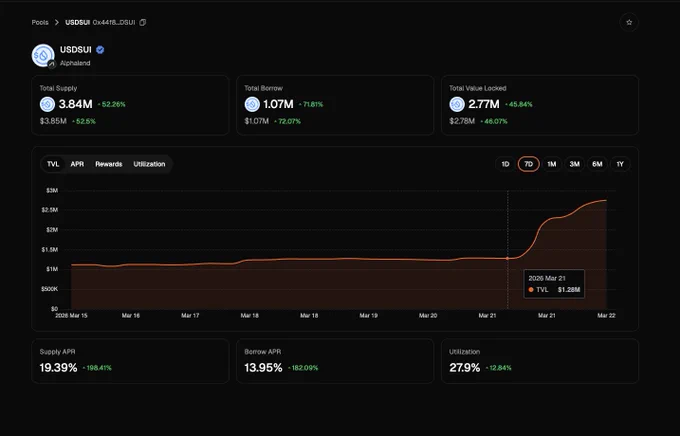Click the USDSUI pool token logo
This screenshot has width=680, height=436.
coord(43,56)
